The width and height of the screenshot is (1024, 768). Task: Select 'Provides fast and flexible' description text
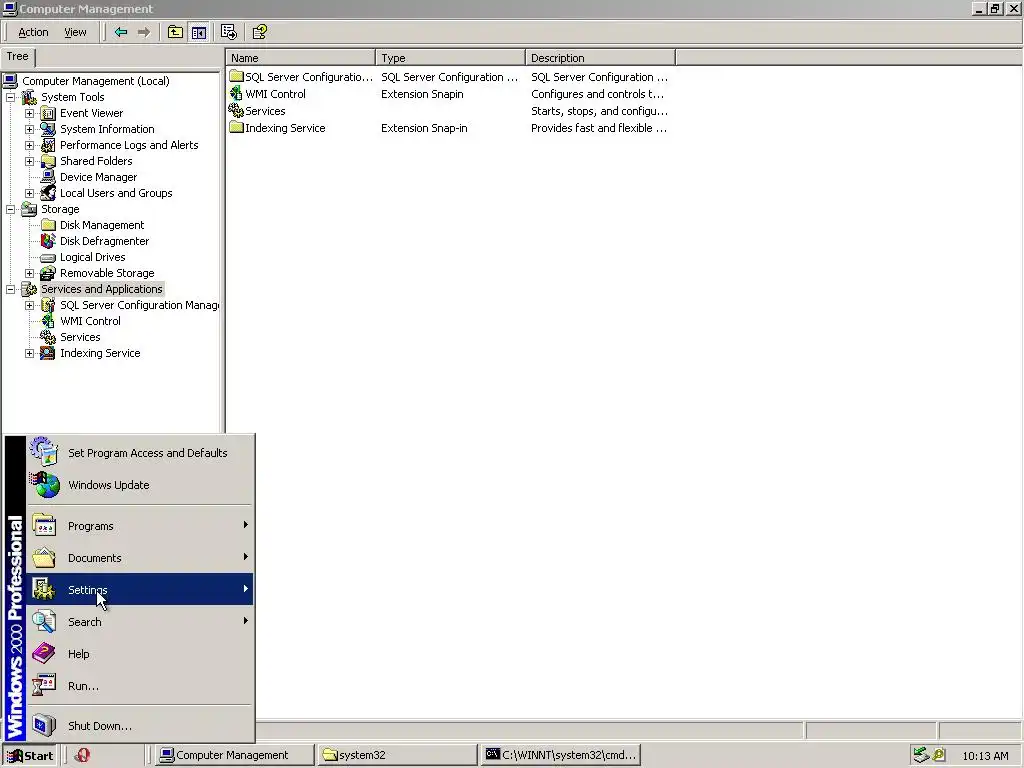pos(599,128)
